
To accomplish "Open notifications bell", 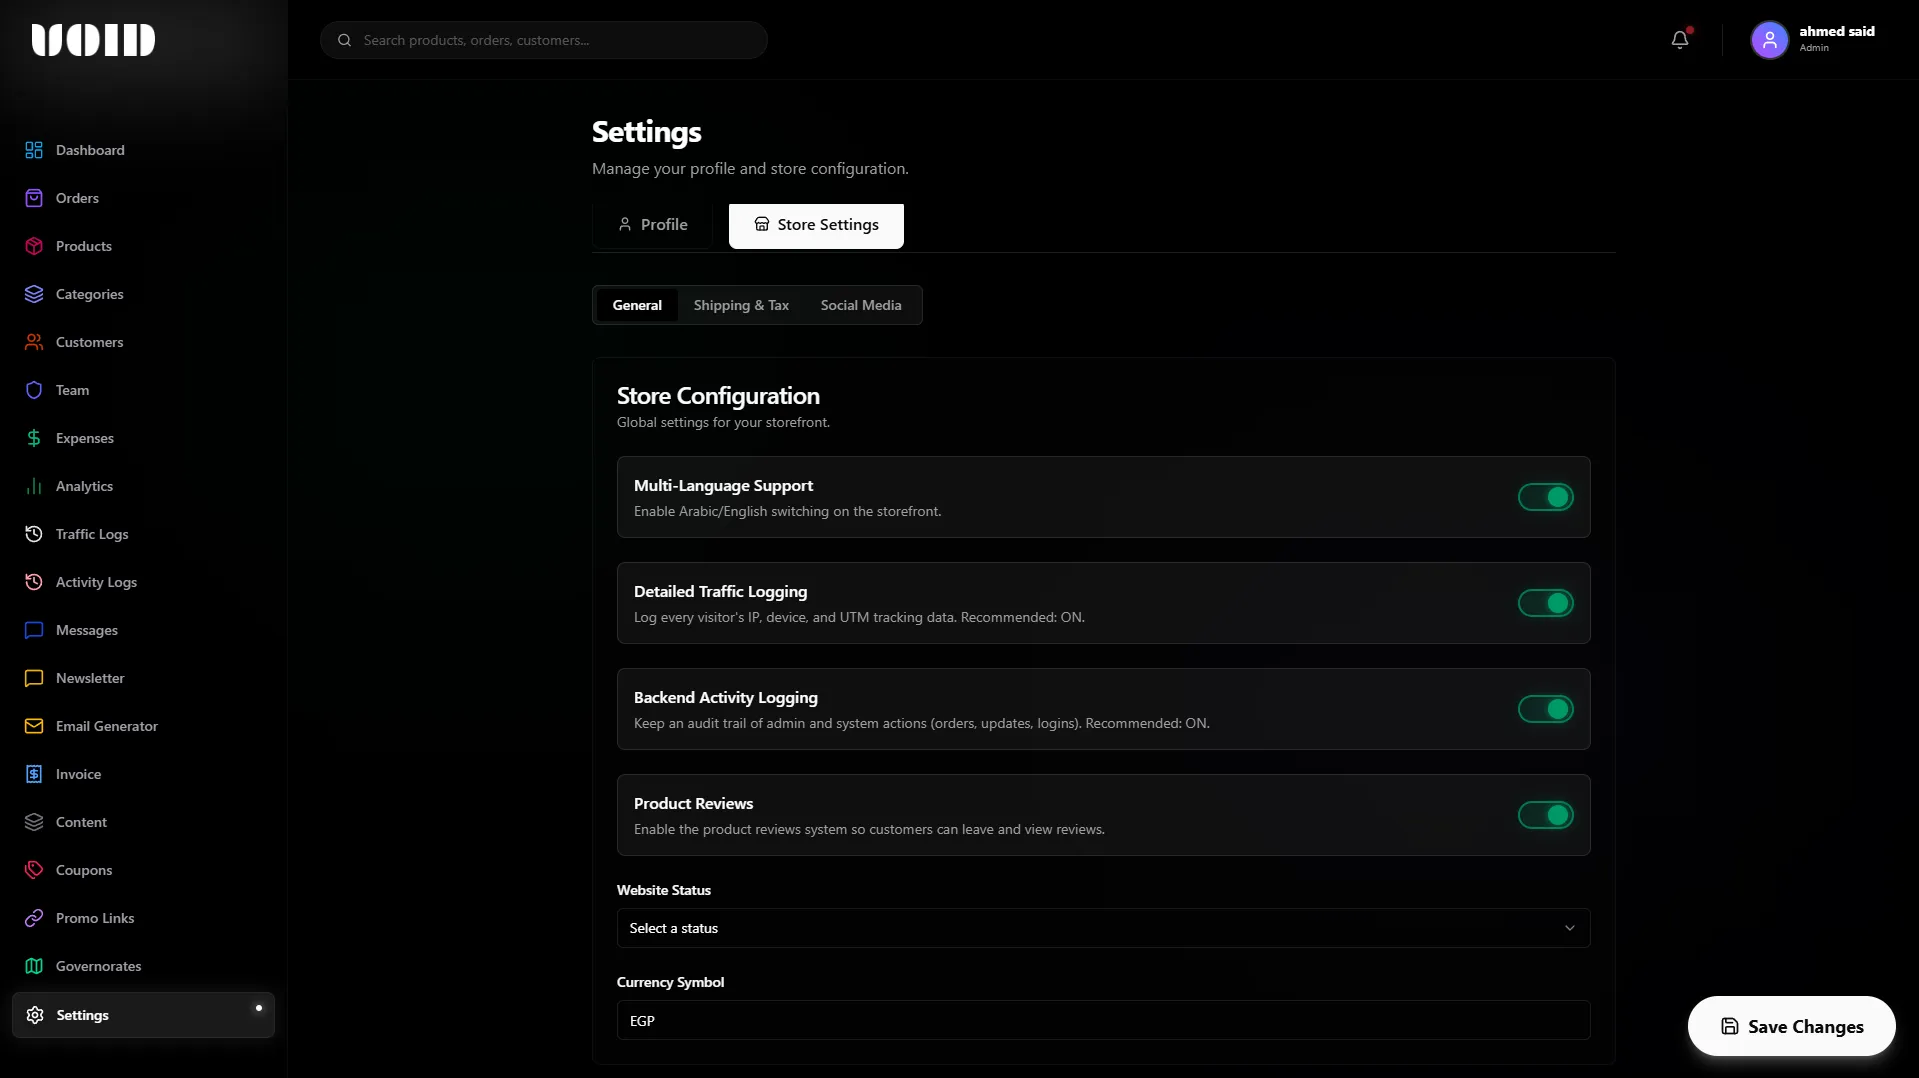I will [1680, 40].
